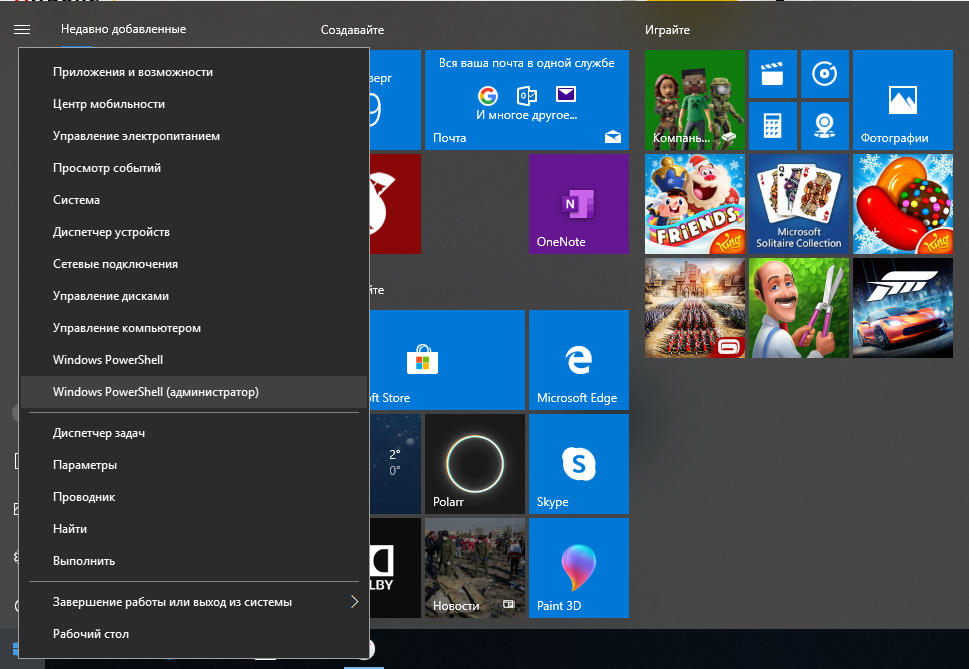Open the Фотографии tile
This screenshot has height=669, width=969.
click(x=903, y=100)
